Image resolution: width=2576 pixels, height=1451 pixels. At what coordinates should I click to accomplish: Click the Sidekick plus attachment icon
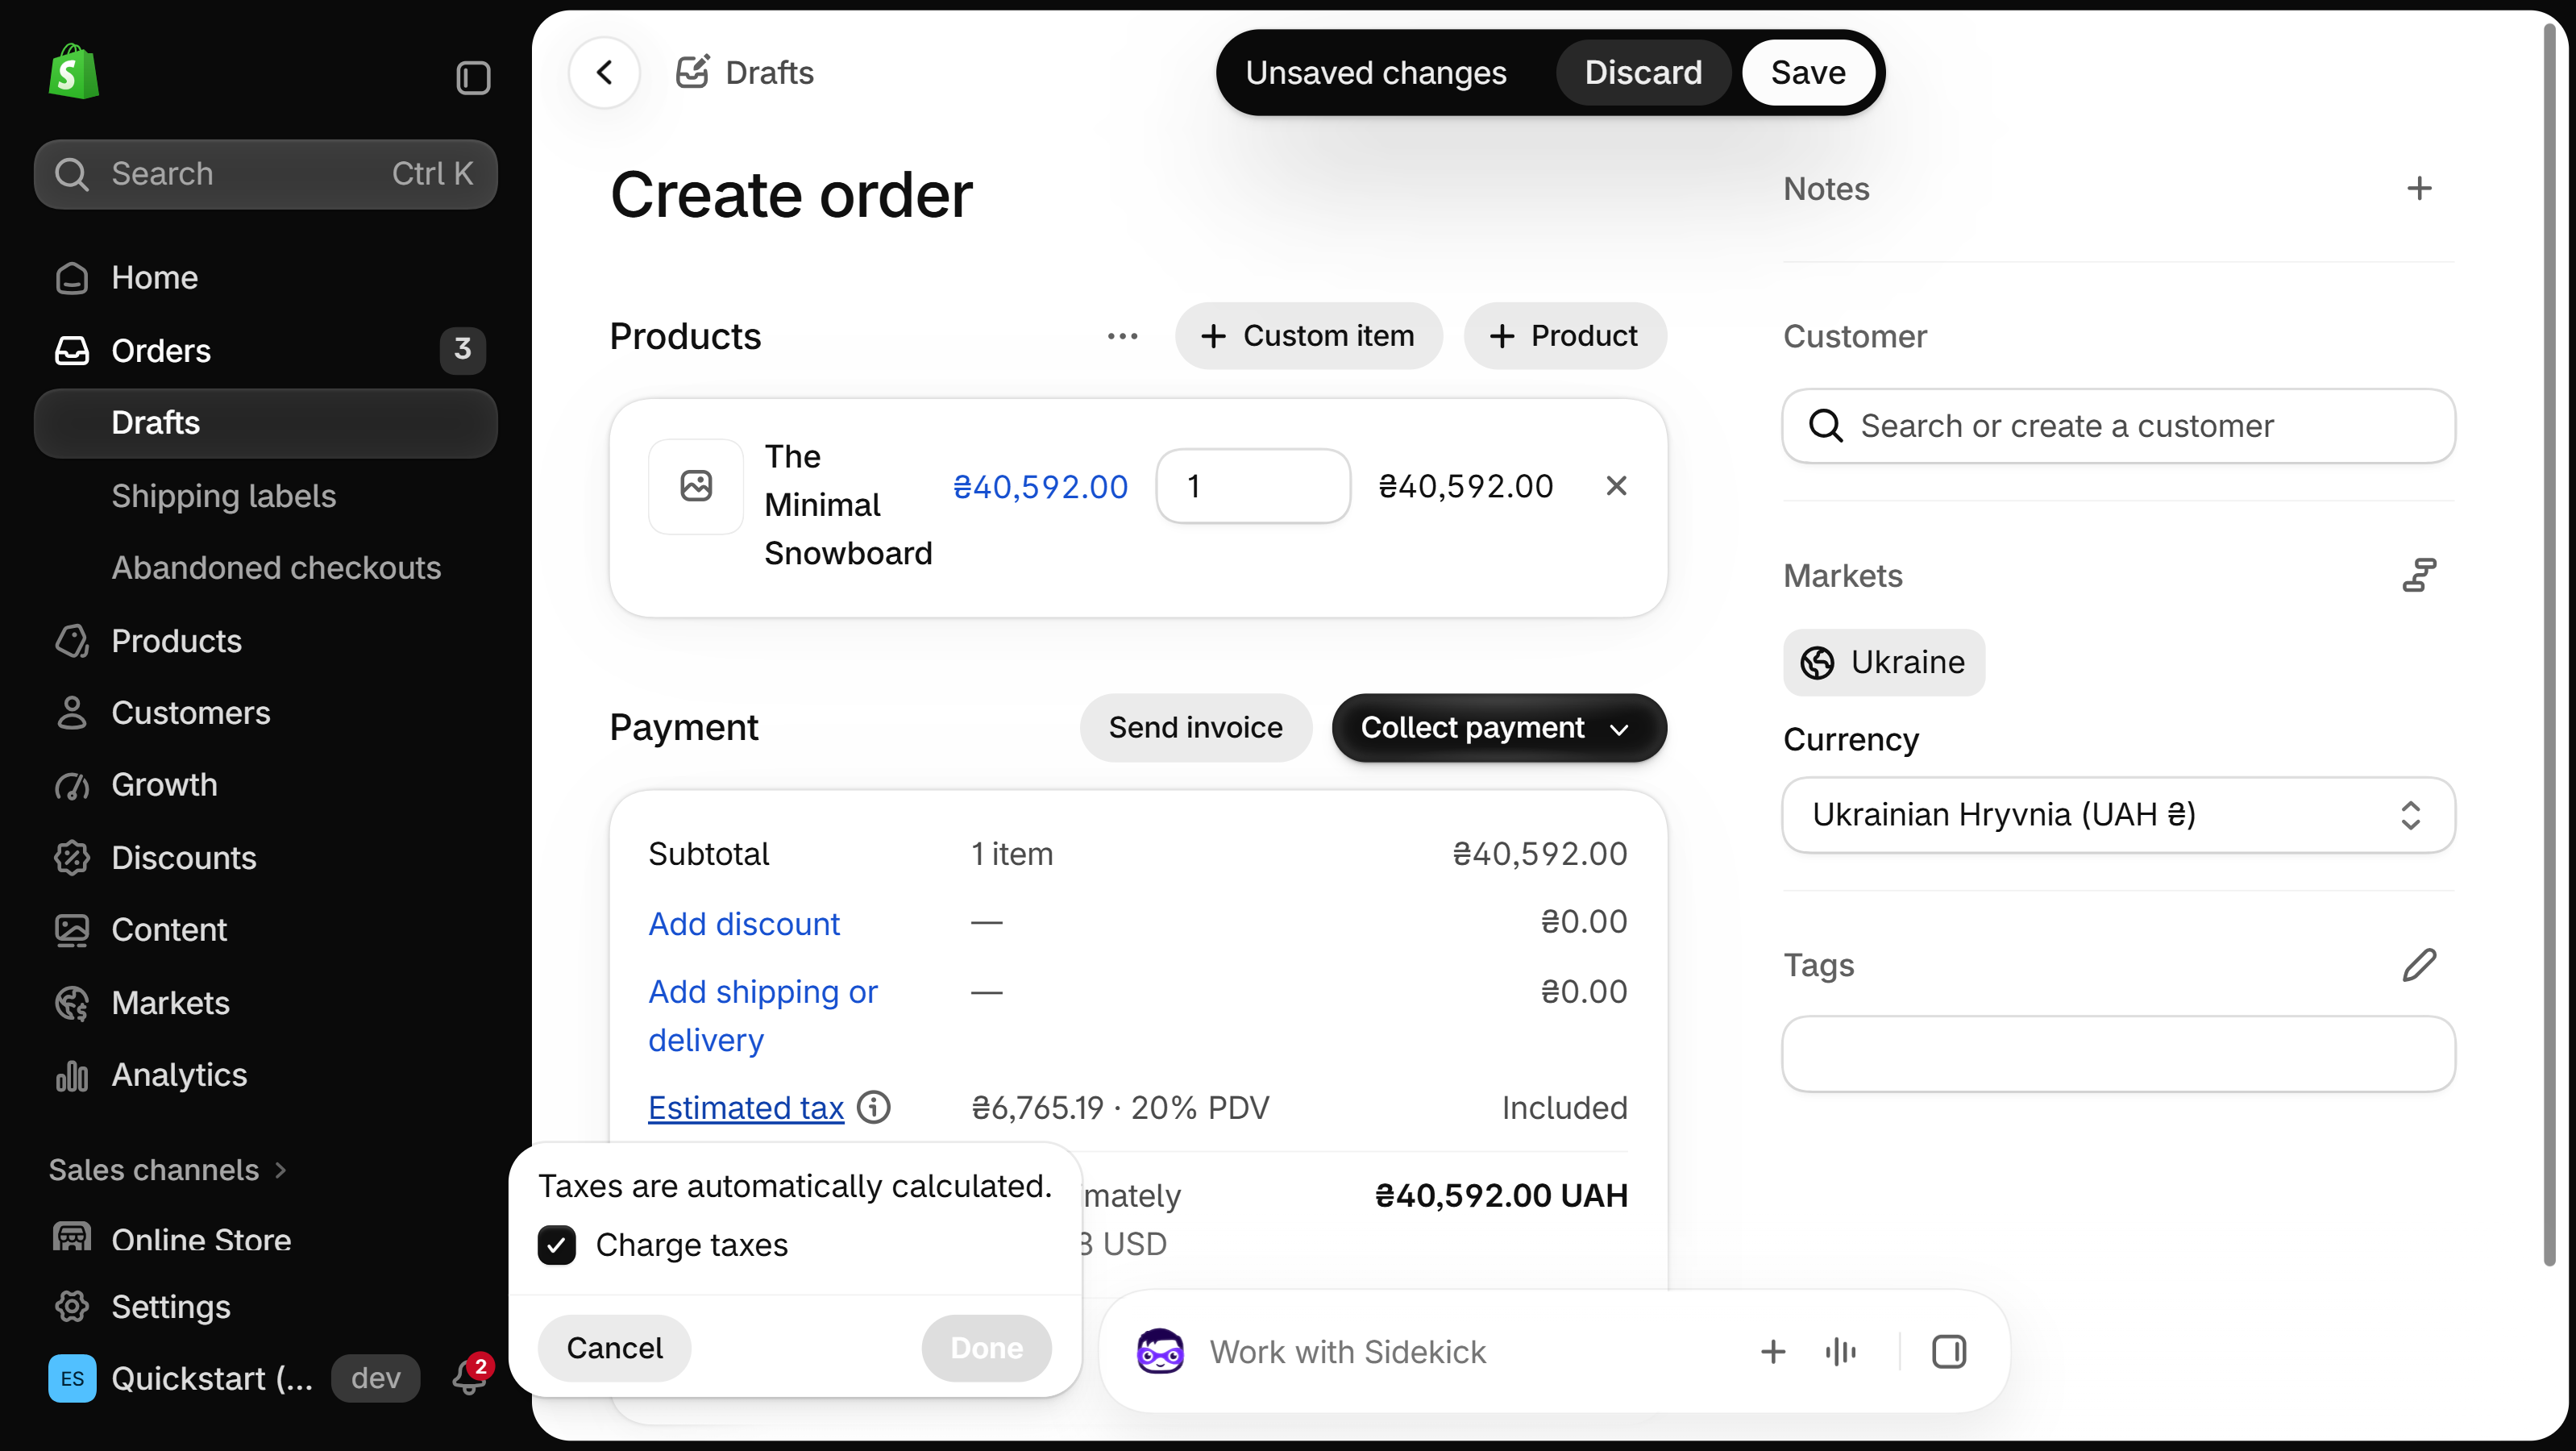(1772, 1351)
